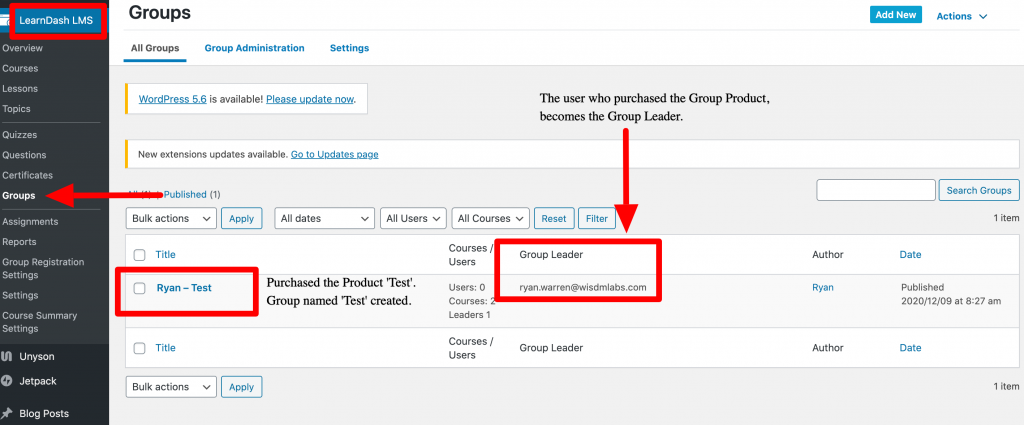The image size is (1024, 425).
Task: Open the top Bulk actions dropdown
Action: coord(171,218)
